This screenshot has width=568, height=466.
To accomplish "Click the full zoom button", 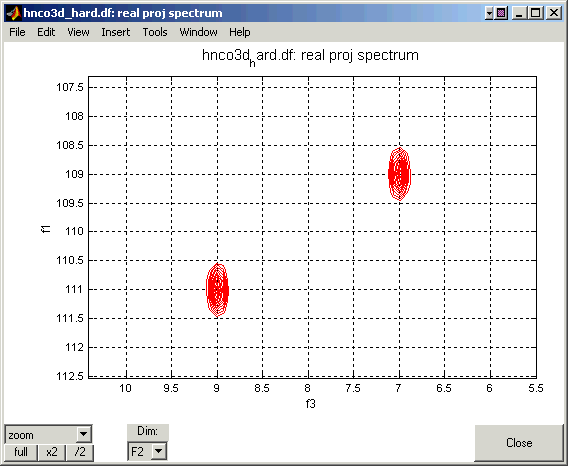I will pyautogui.click(x=21, y=452).
